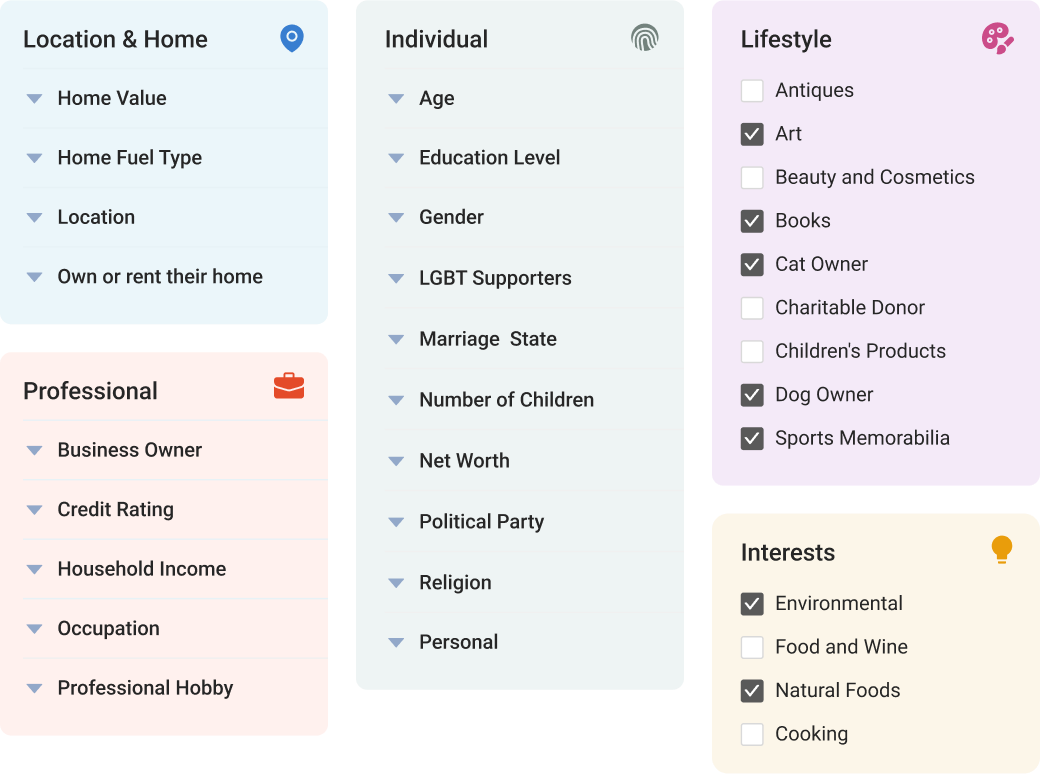Viewport: 1040px width, 777px height.
Task: Enable the Food and Wine checkbox
Action: [x=752, y=648]
